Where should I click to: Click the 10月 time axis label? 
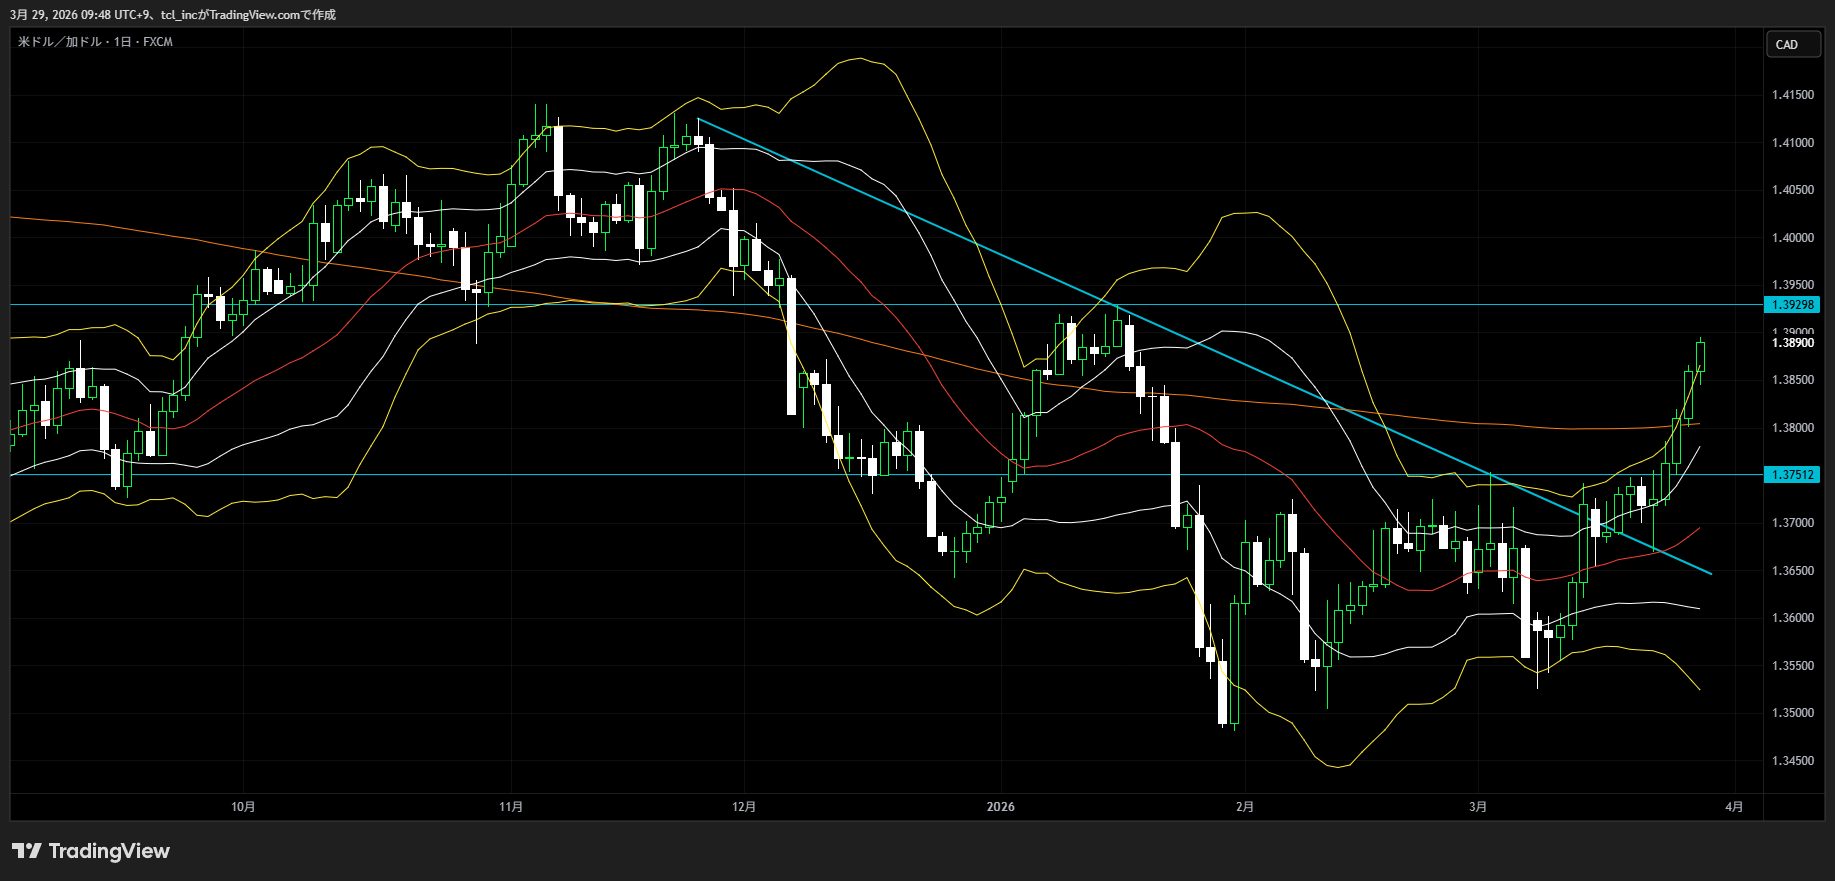tap(243, 807)
